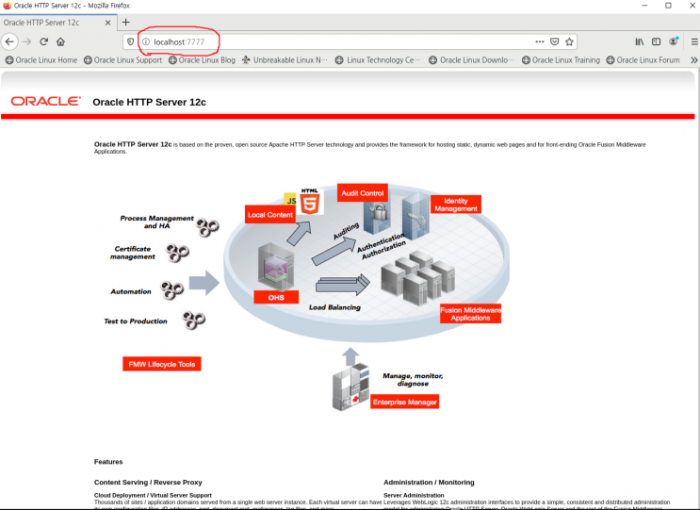The height and width of the screenshot is (510, 700).
Task: Minimize the Firefox window
Action: 644,6
